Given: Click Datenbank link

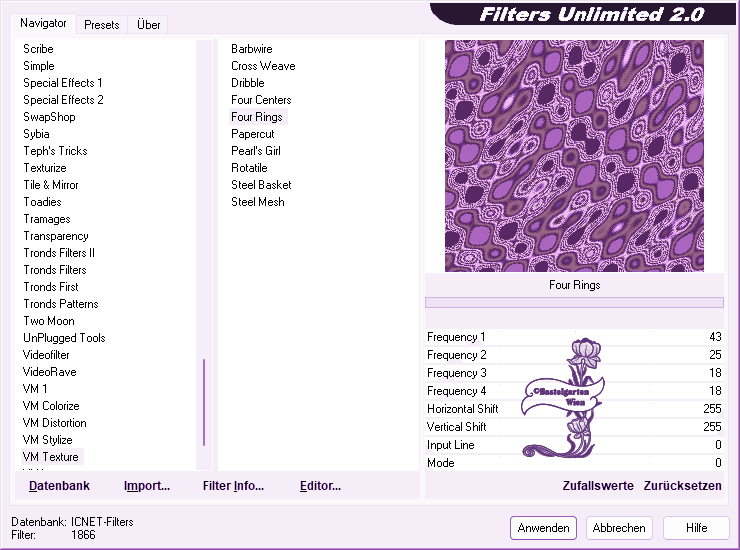Looking at the screenshot, I should tap(59, 486).
